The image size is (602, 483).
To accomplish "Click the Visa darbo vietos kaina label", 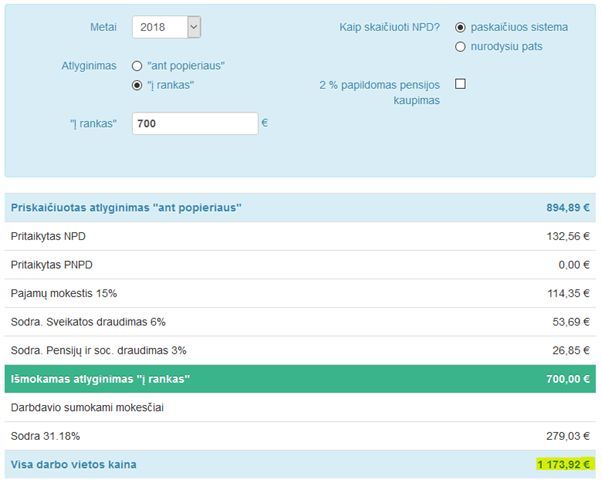I will [74, 465].
